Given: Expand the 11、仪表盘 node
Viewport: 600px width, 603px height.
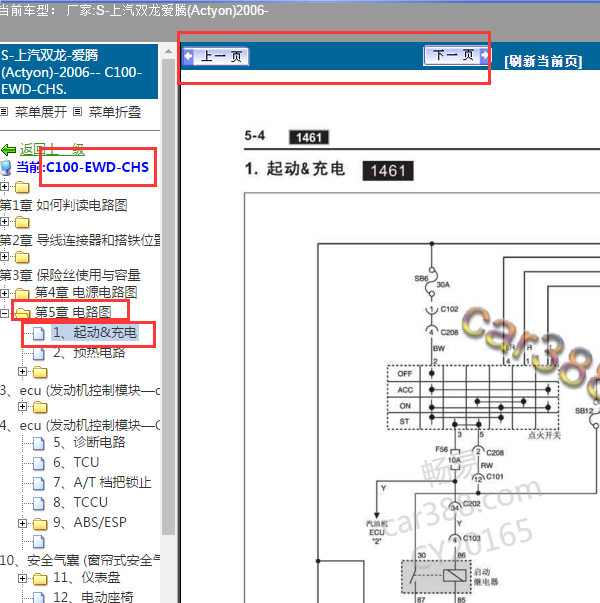Looking at the screenshot, I should (22, 578).
